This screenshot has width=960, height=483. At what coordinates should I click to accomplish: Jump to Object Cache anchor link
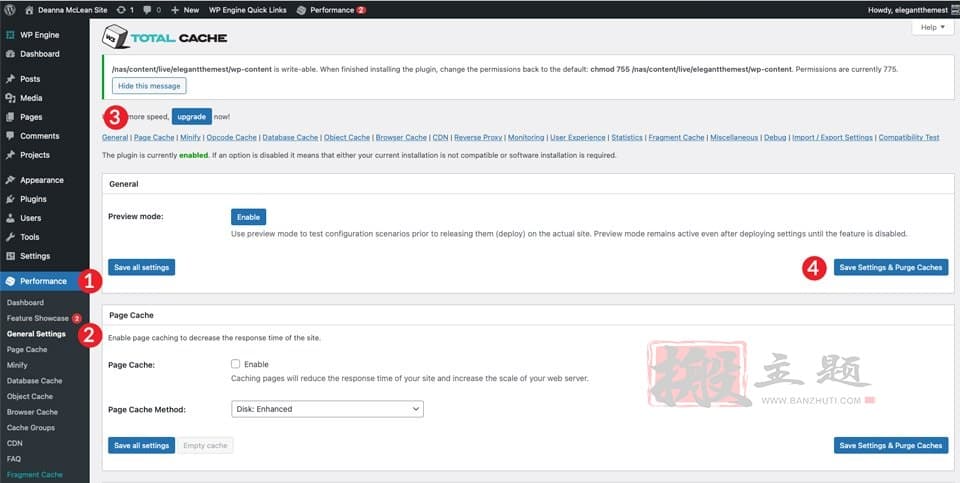tap(347, 138)
